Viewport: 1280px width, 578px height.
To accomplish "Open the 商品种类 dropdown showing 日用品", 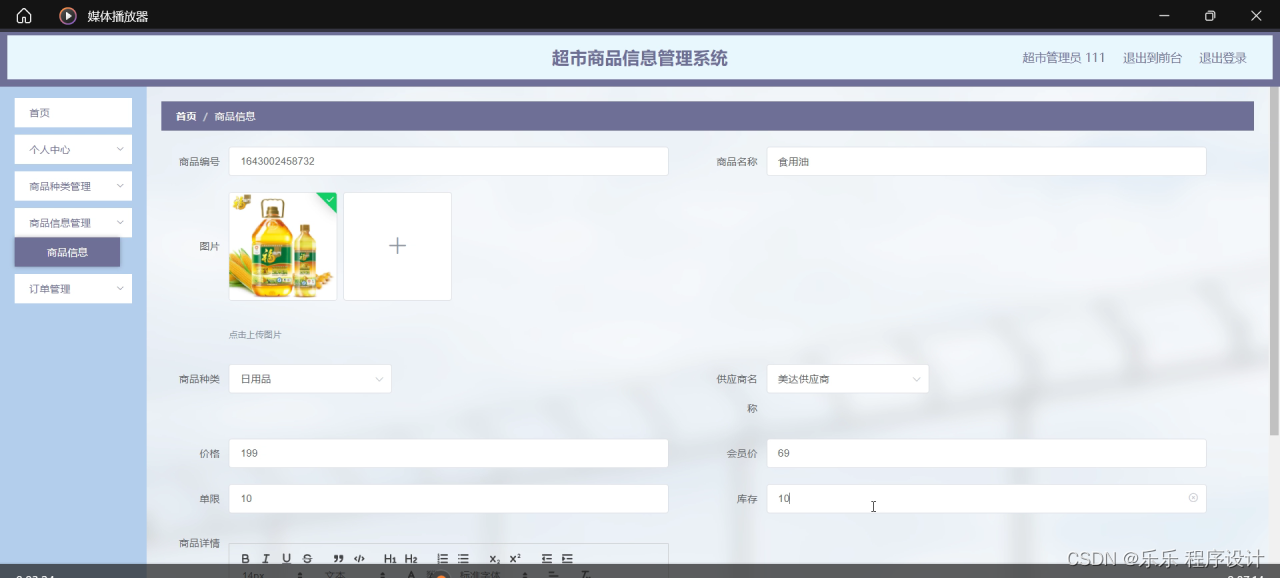I will (310, 378).
